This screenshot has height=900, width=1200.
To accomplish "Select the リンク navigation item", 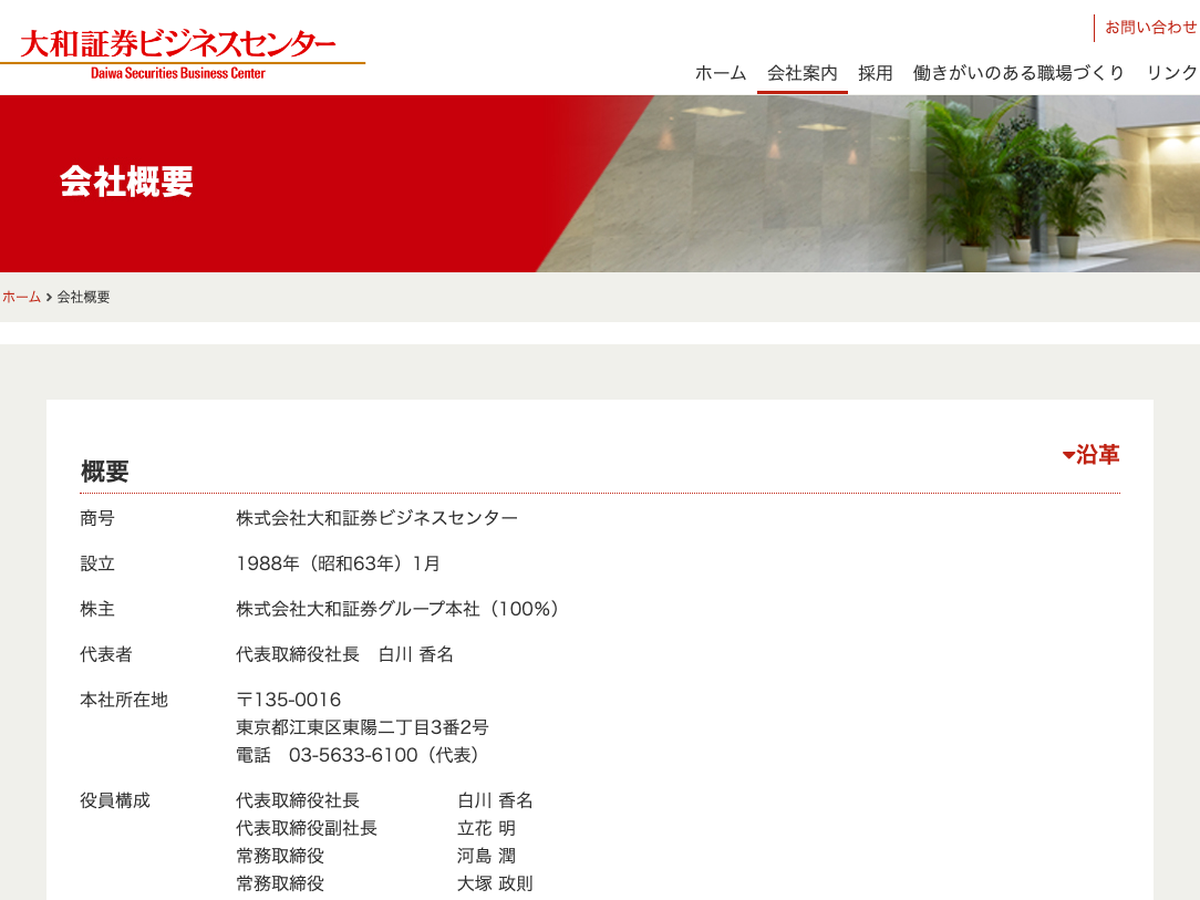I will 1172,73.
